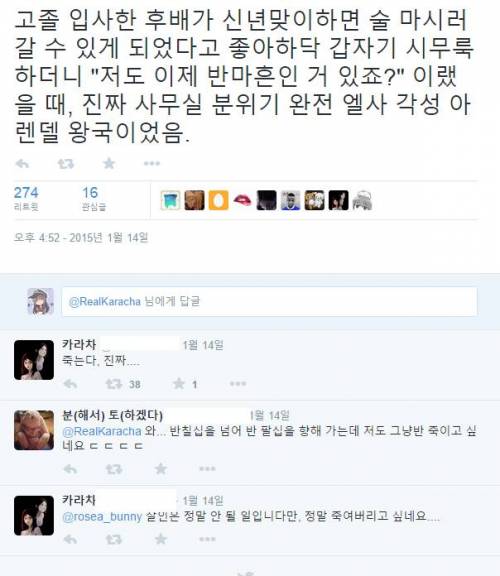
Task: View the 274 retweets list
Action: (x=26, y=198)
